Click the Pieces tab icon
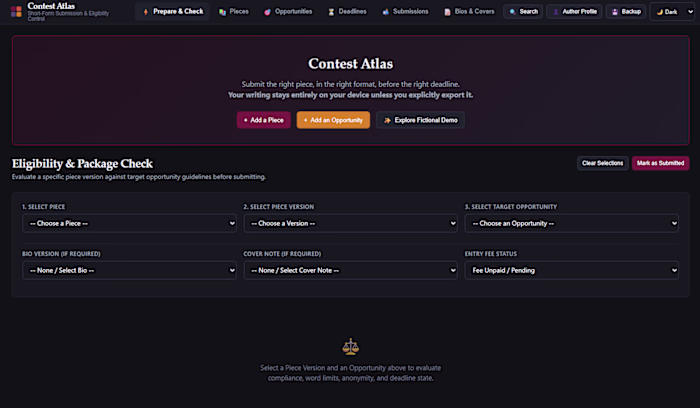 click(222, 12)
